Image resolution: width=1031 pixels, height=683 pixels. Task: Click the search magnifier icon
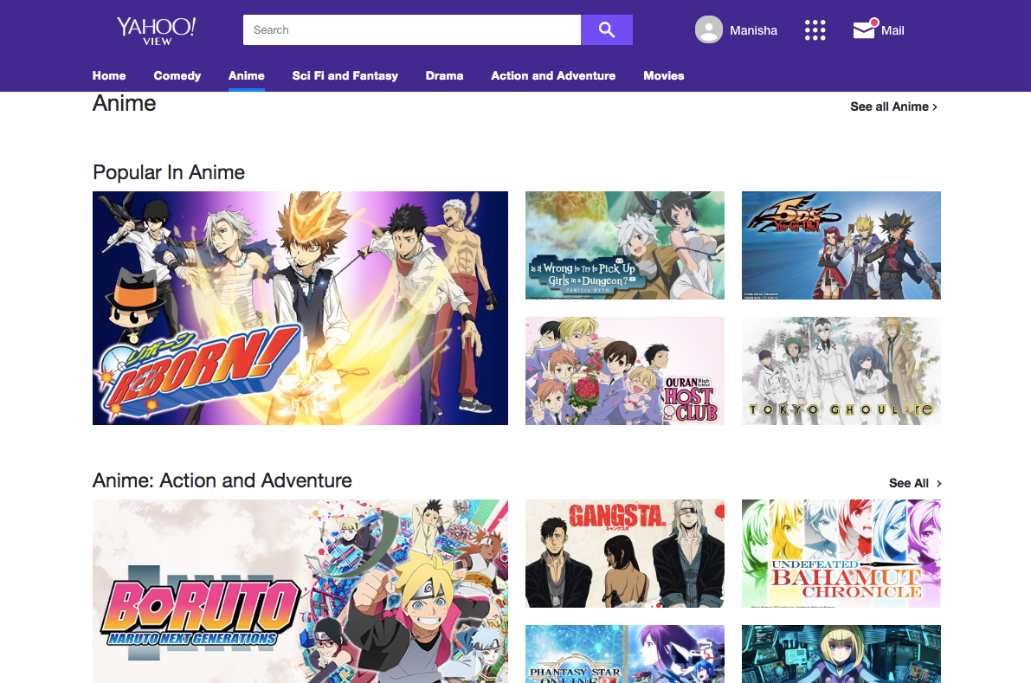(606, 29)
